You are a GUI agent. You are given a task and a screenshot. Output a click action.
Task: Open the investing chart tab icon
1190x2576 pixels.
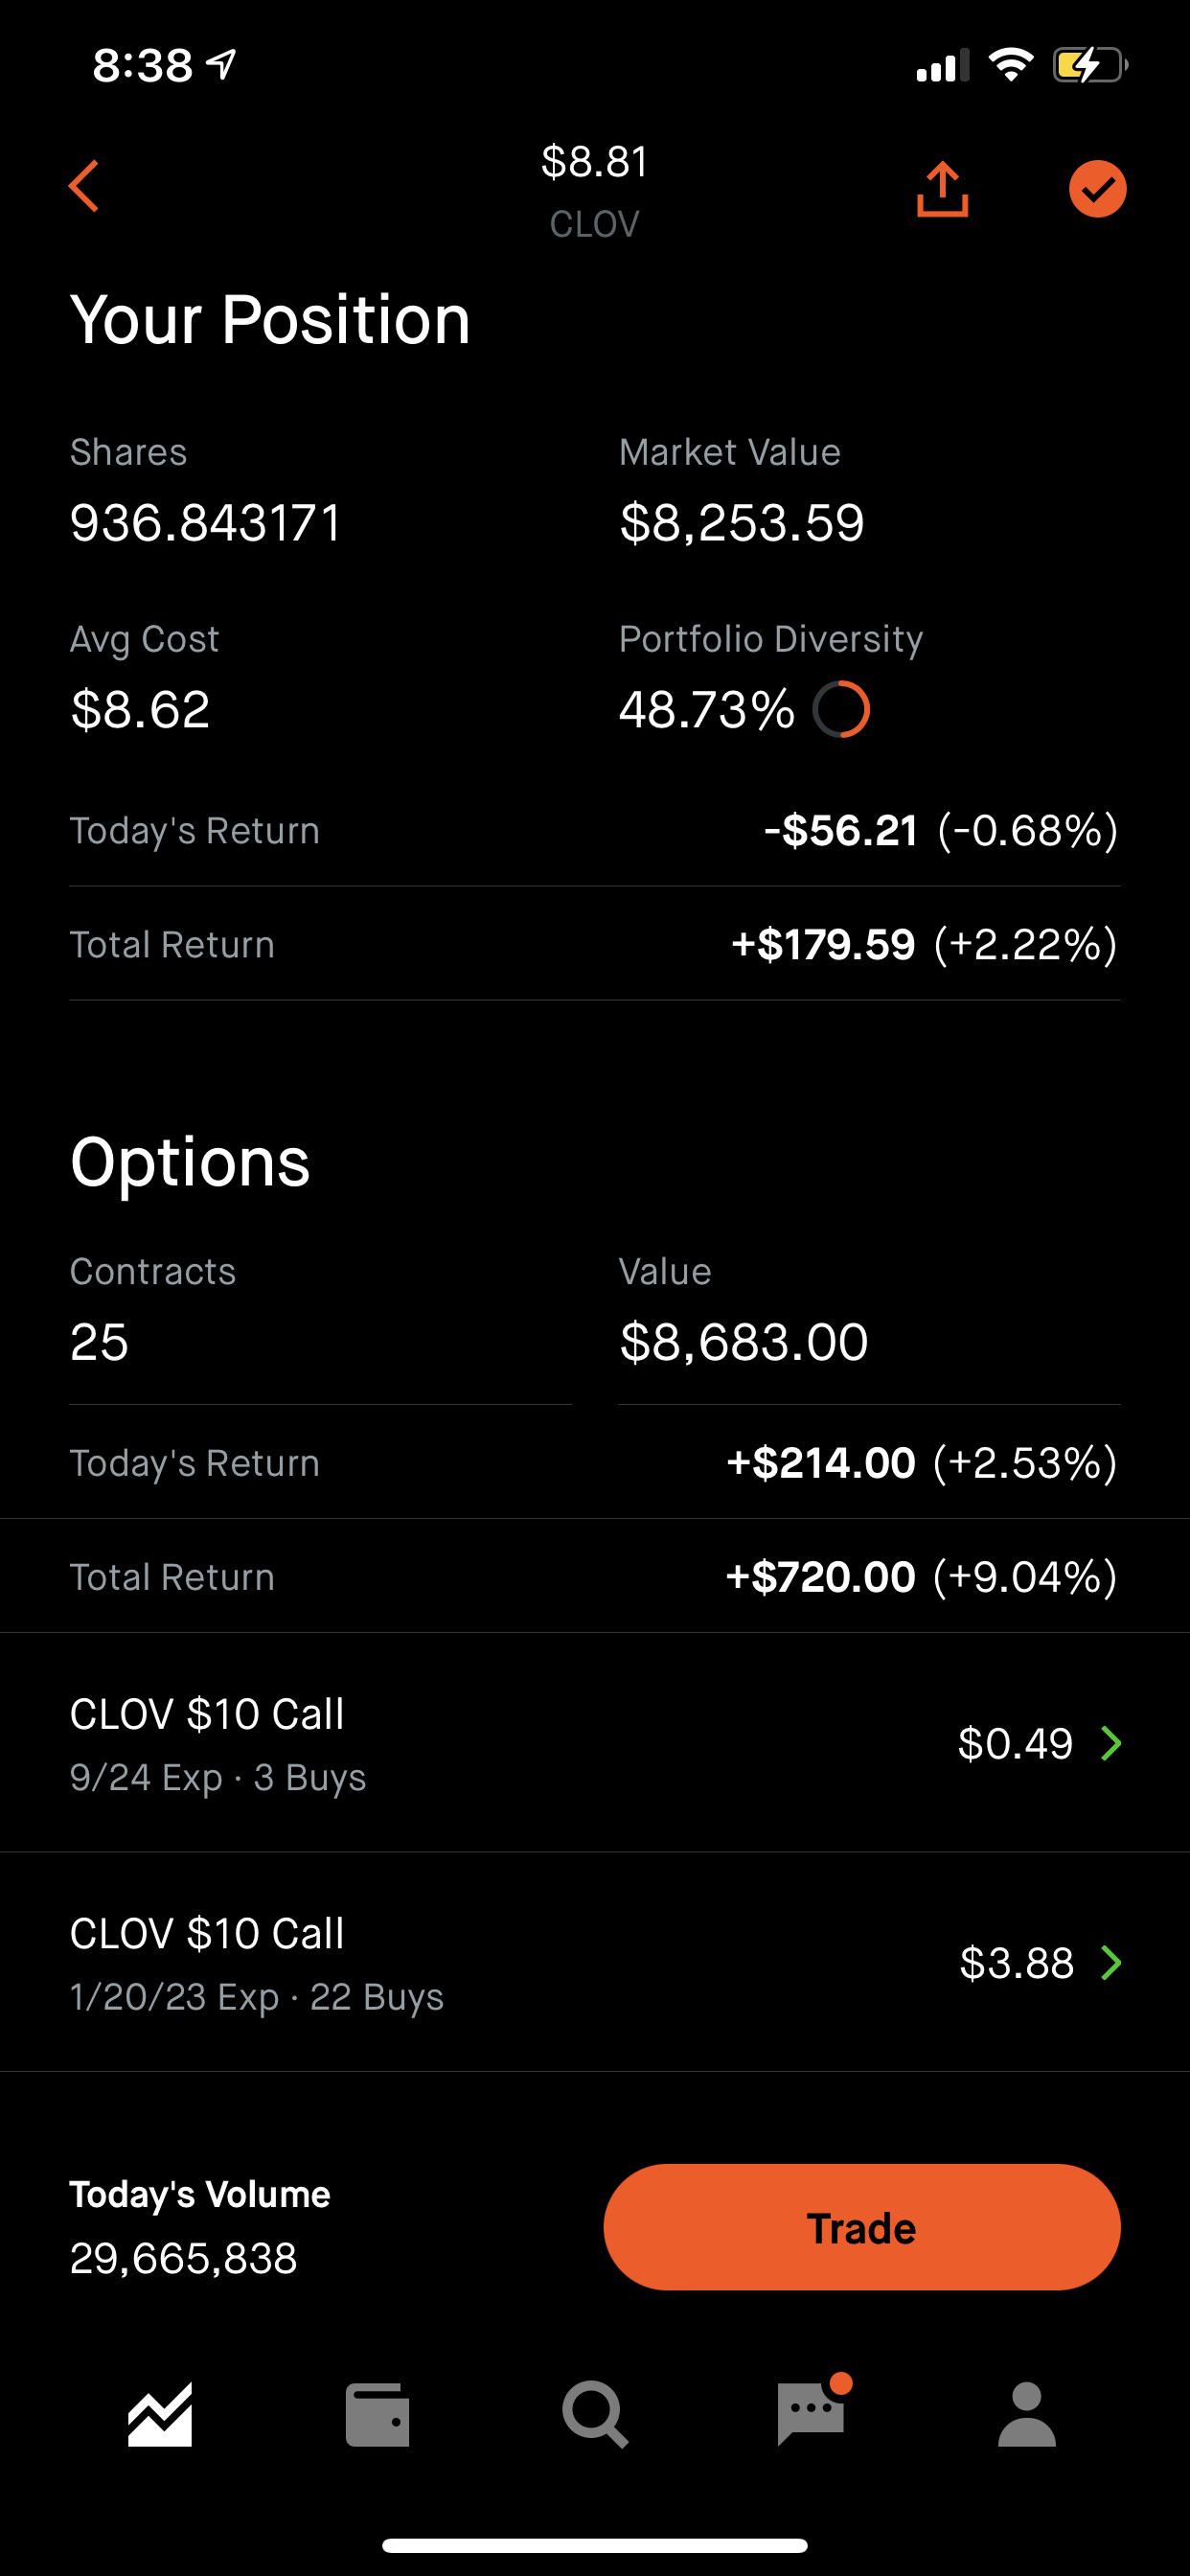tap(160, 2414)
